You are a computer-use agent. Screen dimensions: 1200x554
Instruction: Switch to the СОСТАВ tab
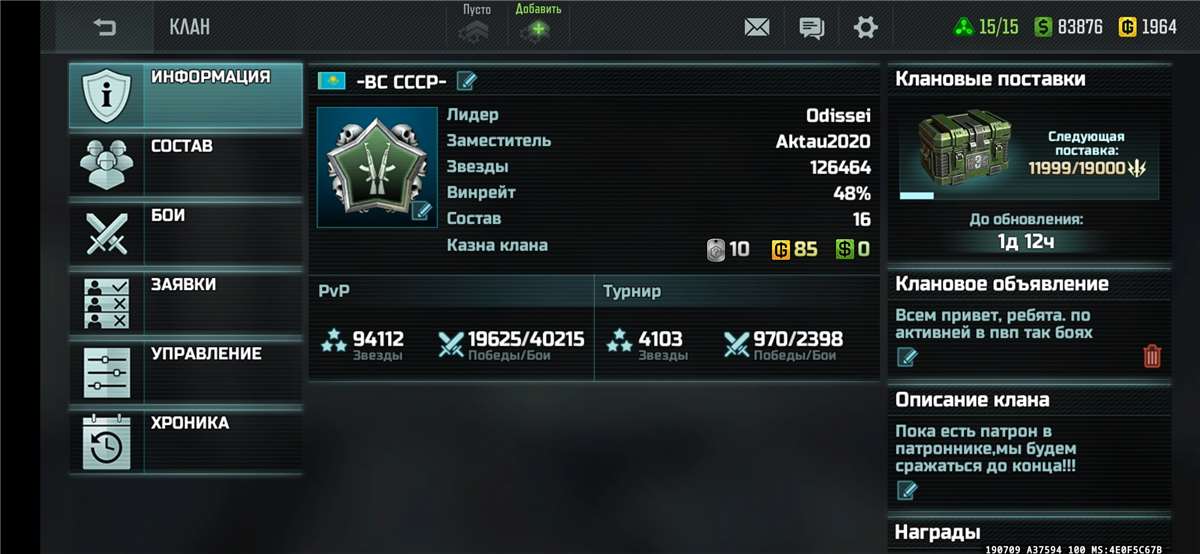[x=186, y=165]
